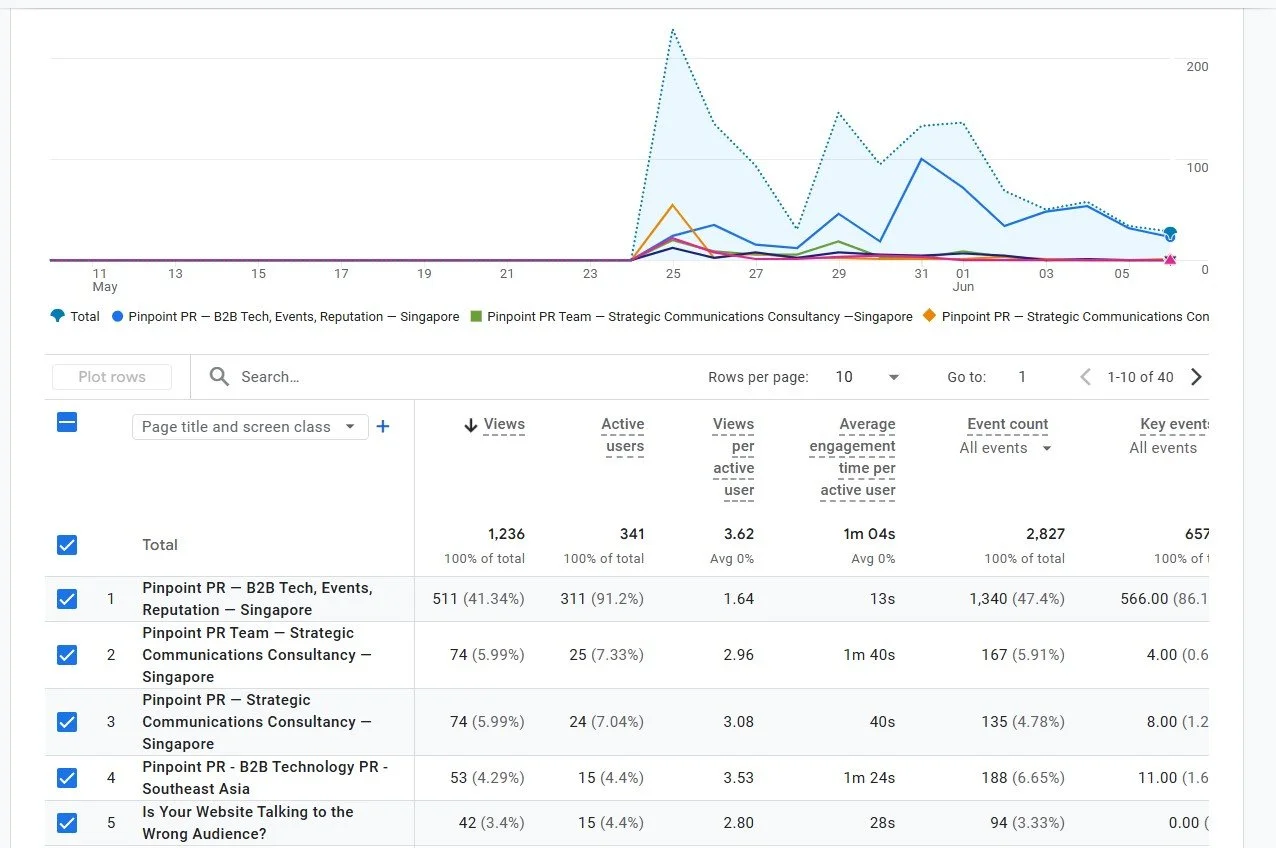Click the Key events column header
The height and width of the screenshot is (848, 1276).
pyautogui.click(x=1174, y=425)
